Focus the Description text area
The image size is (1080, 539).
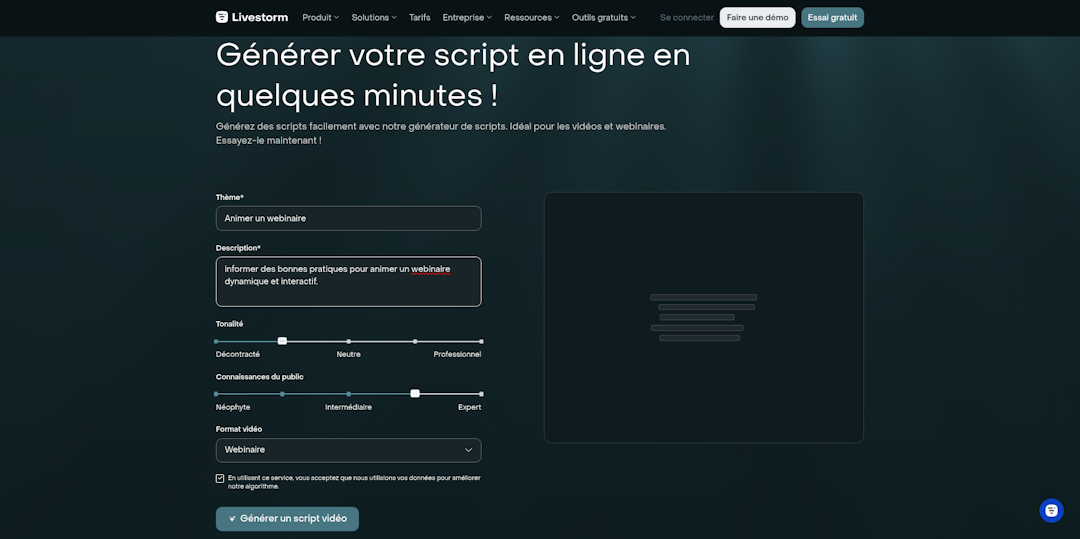click(x=349, y=282)
